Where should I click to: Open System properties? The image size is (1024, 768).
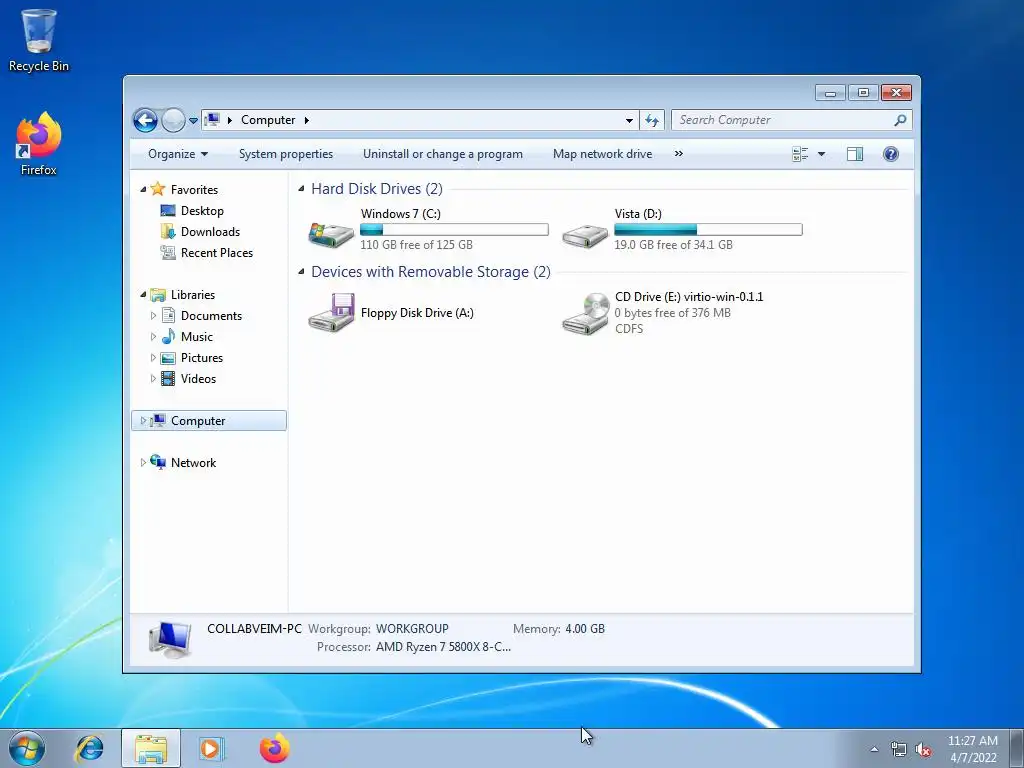pyautogui.click(x=285, y=154)
